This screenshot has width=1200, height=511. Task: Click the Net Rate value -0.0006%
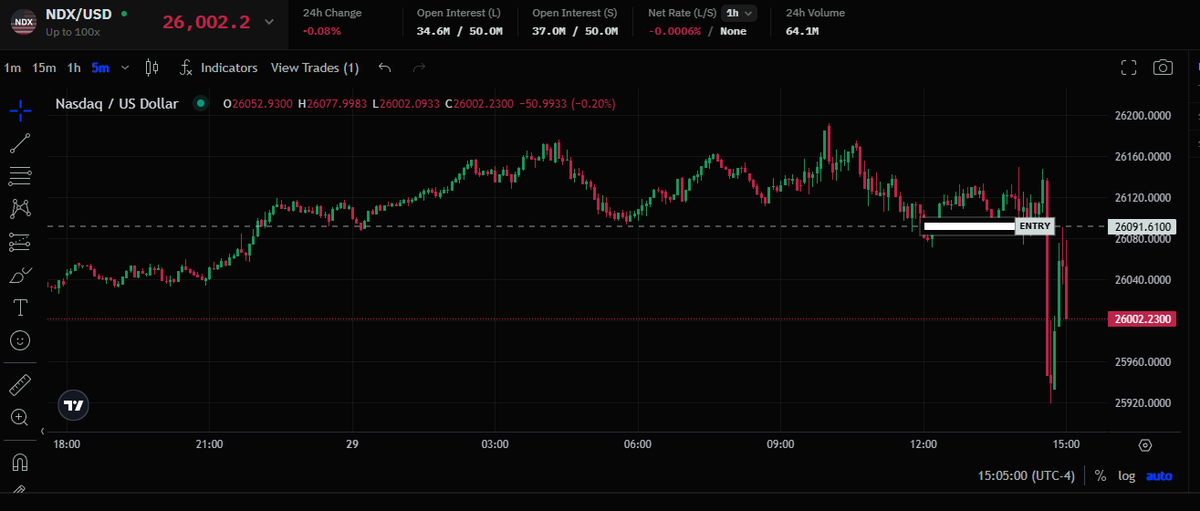click(675, 31)
